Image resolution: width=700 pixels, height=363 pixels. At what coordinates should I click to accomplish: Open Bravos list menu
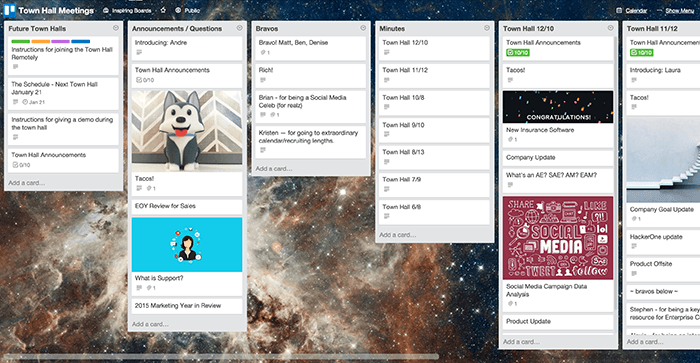tap(363, 28)
